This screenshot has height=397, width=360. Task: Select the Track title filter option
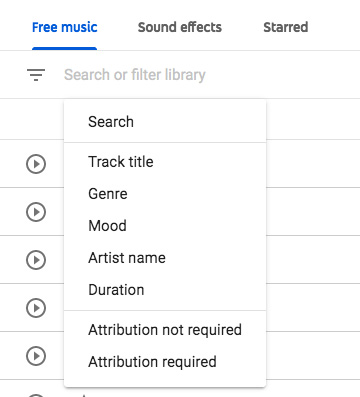tap(165, 162)
